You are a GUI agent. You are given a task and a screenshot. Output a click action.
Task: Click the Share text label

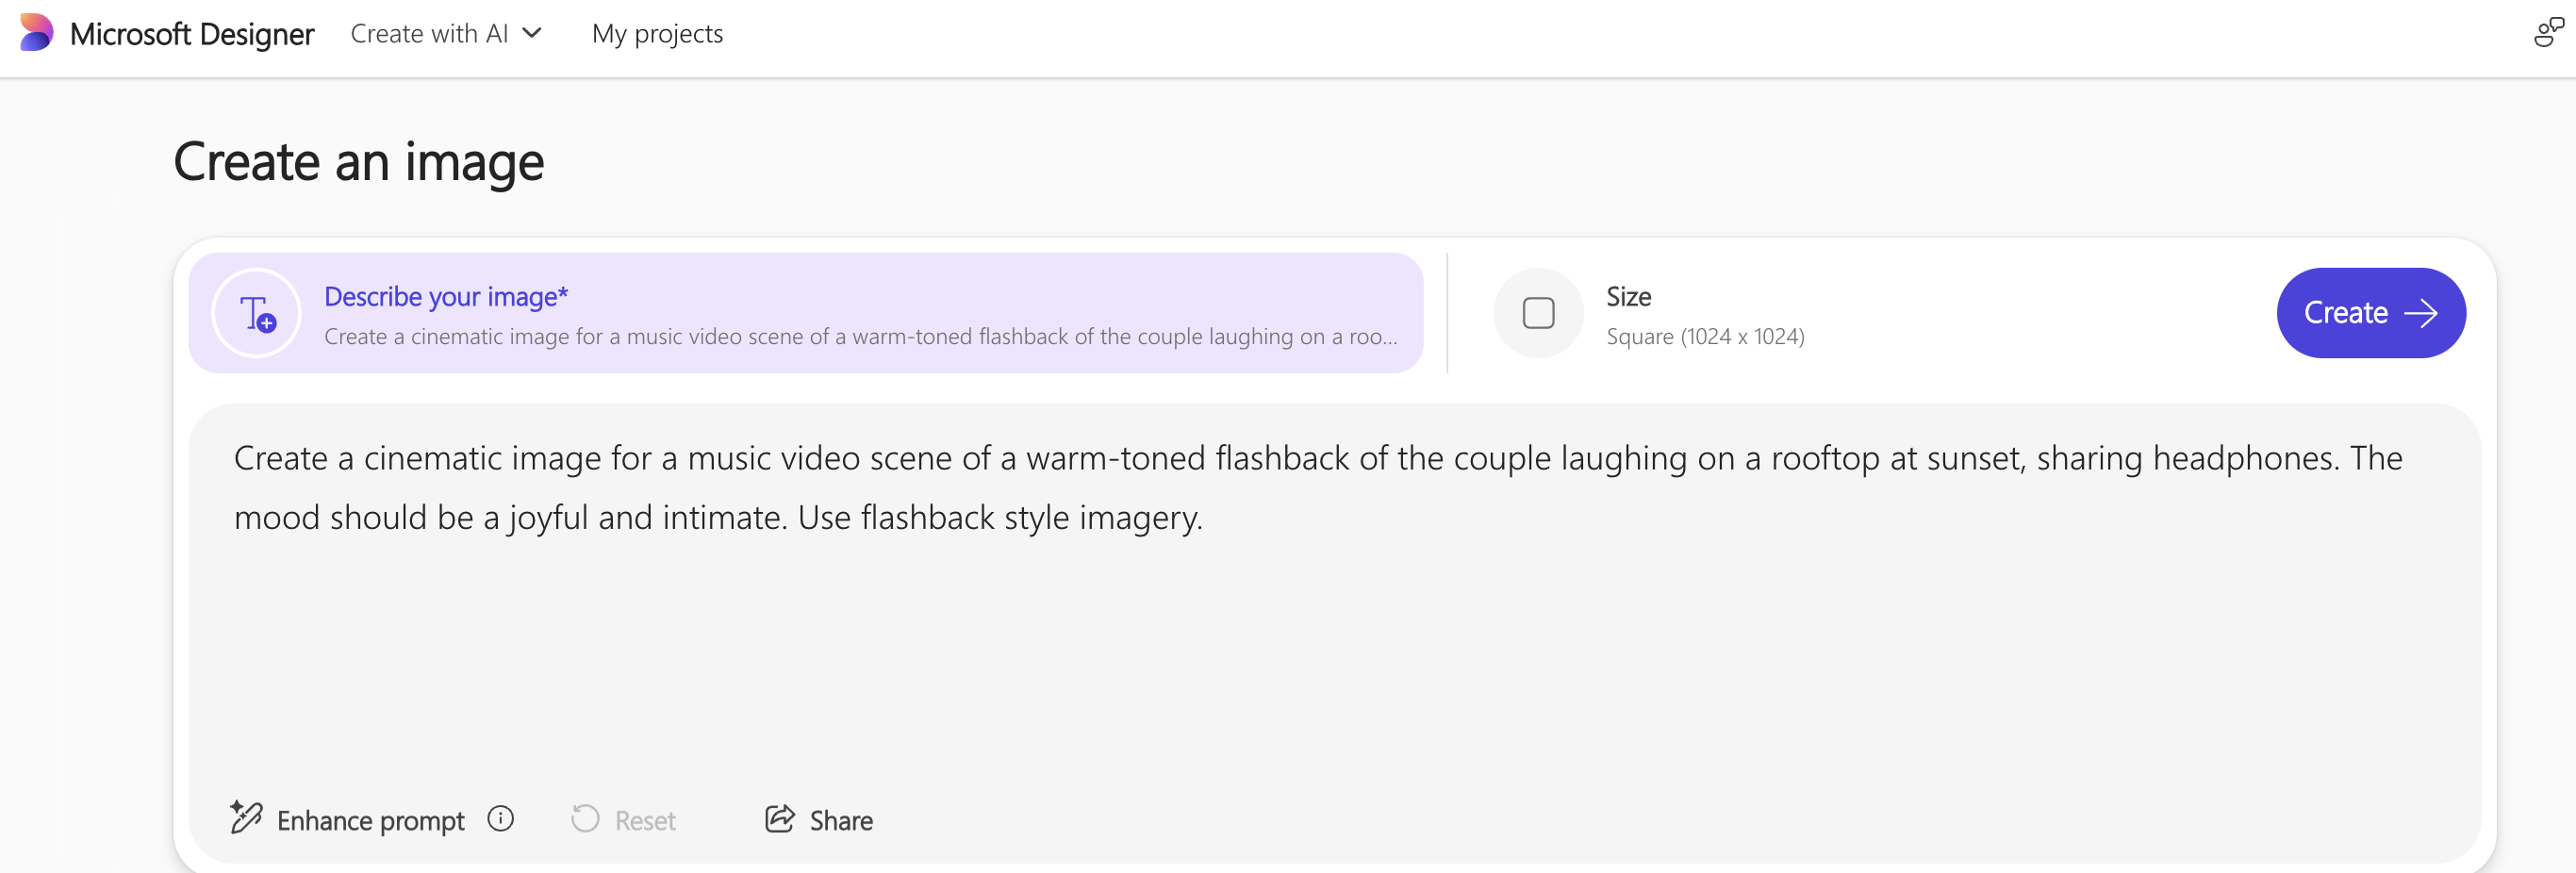(841, 821)
